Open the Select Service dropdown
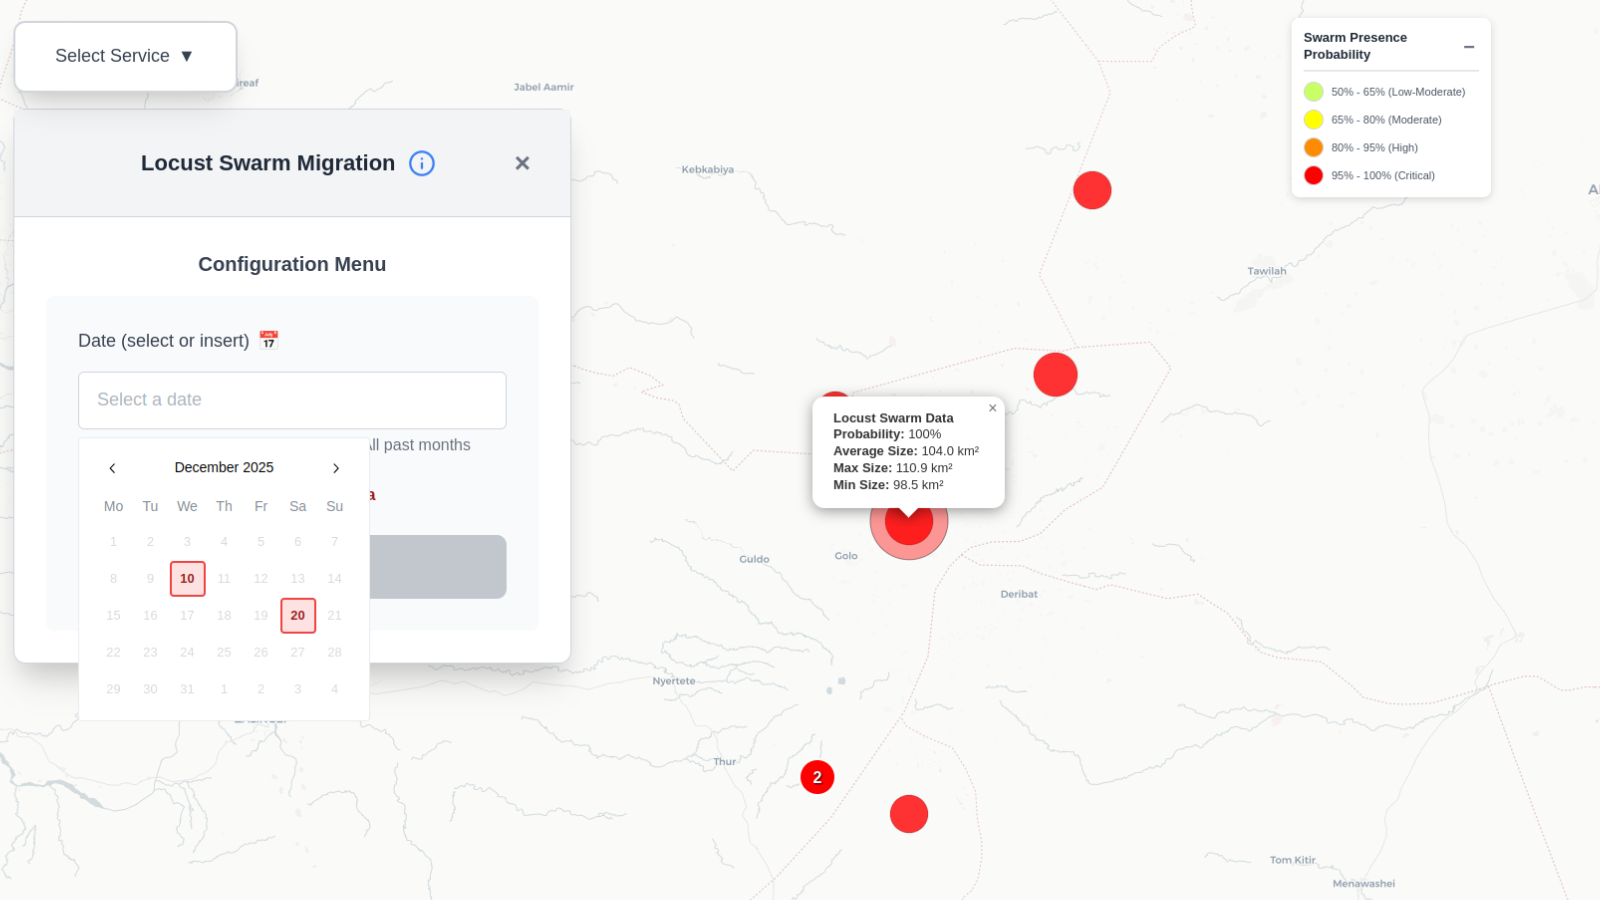Viewport: 1600px width, 900px height. click(x=125, y=56)
